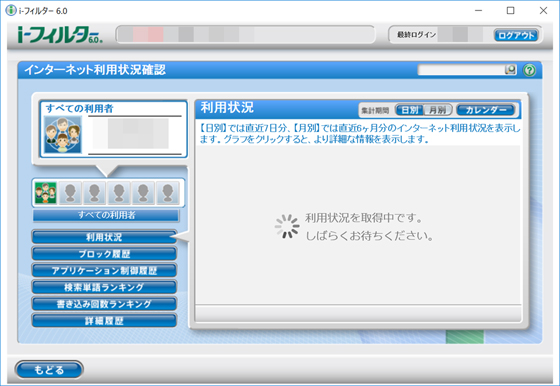Open 検索単語ランキング menu item
Image resolution: width=560 pixels, height=386 pixels.
[x=104, y=287]
